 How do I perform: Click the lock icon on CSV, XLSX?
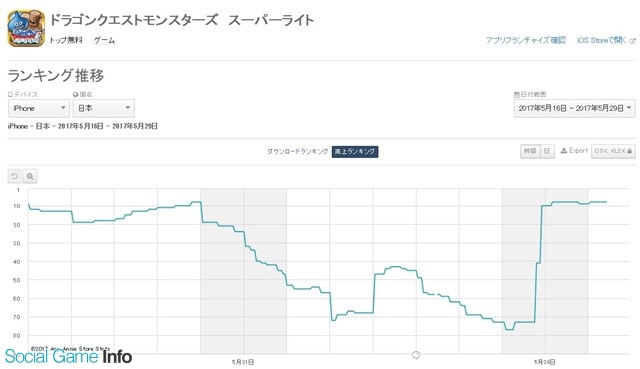tap(629, 151)
